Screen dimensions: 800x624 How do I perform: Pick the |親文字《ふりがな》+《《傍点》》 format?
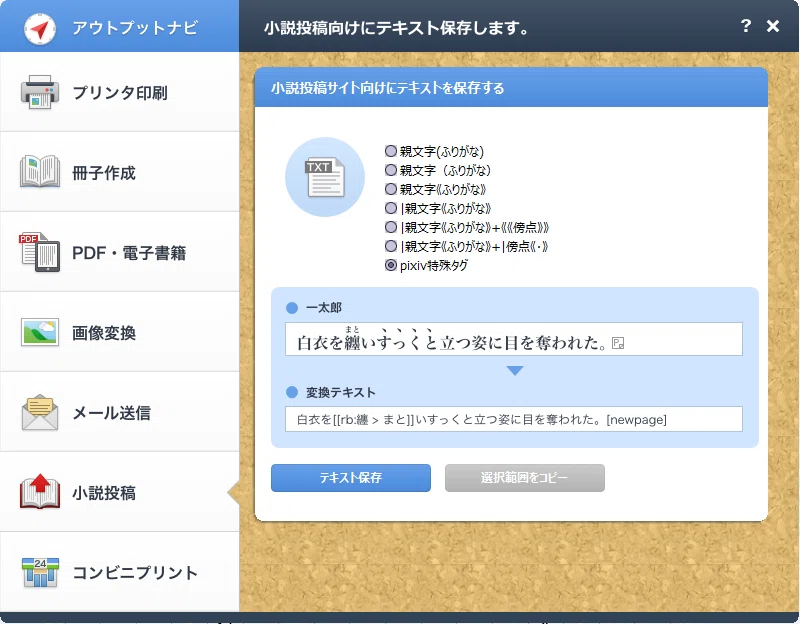click(467, 227)
